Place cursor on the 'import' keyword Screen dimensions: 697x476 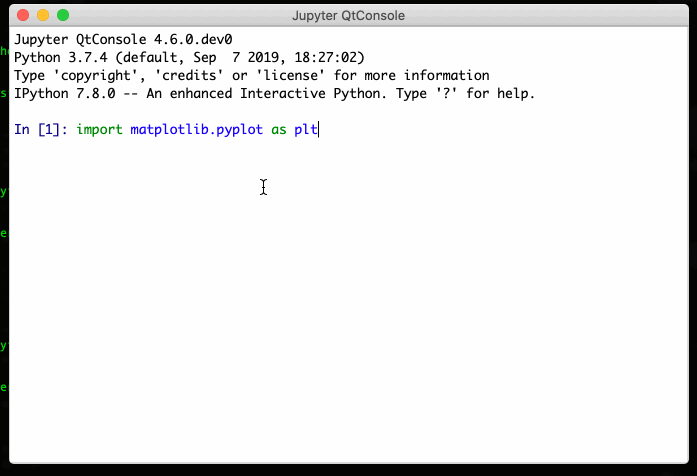click(100, 130)
